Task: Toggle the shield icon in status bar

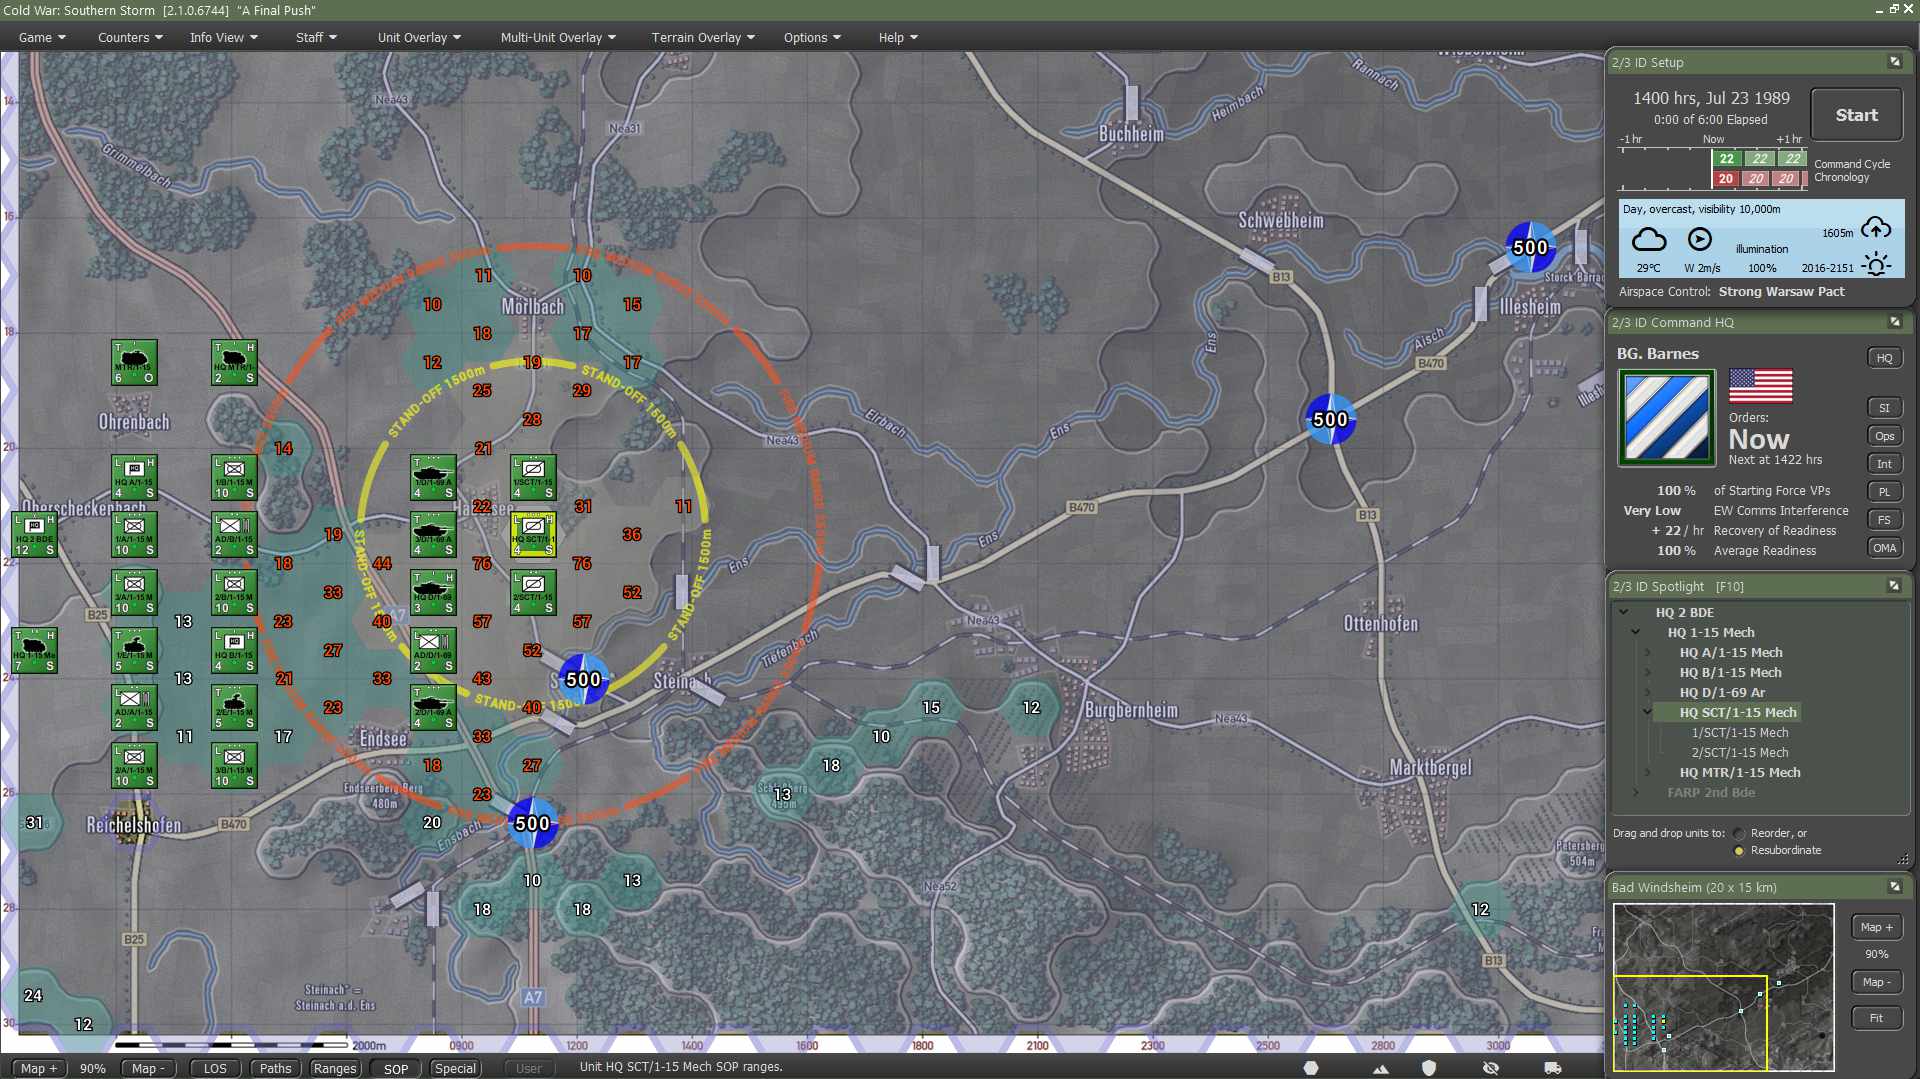Action: pos(1429,1068)
